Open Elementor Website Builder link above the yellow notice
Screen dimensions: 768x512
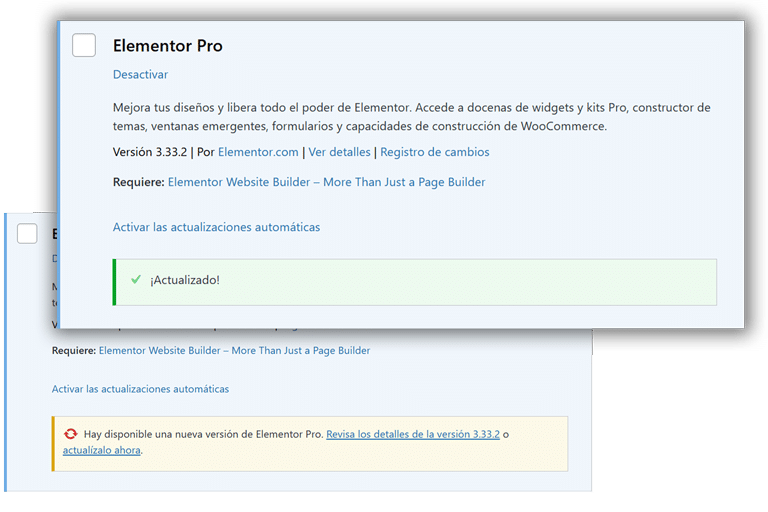234,351
